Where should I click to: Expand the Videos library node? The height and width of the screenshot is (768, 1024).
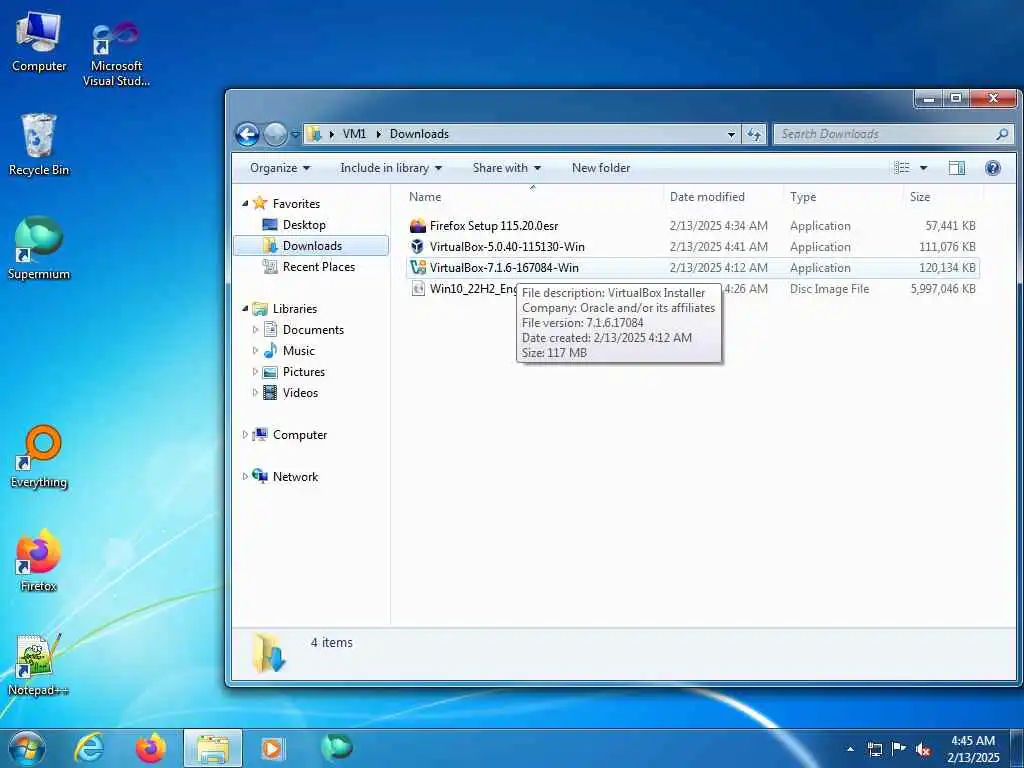click(x=255, y=392)
